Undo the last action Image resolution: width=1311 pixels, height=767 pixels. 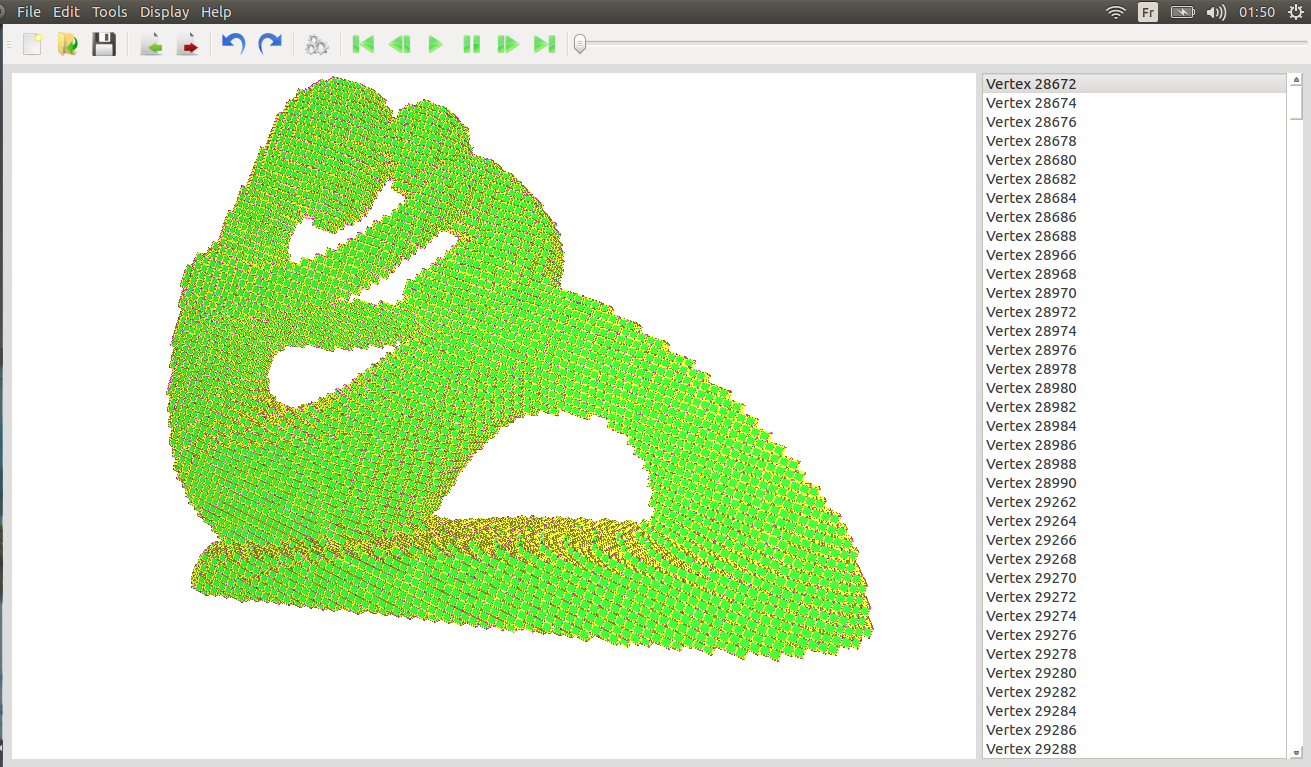(233, 44)
